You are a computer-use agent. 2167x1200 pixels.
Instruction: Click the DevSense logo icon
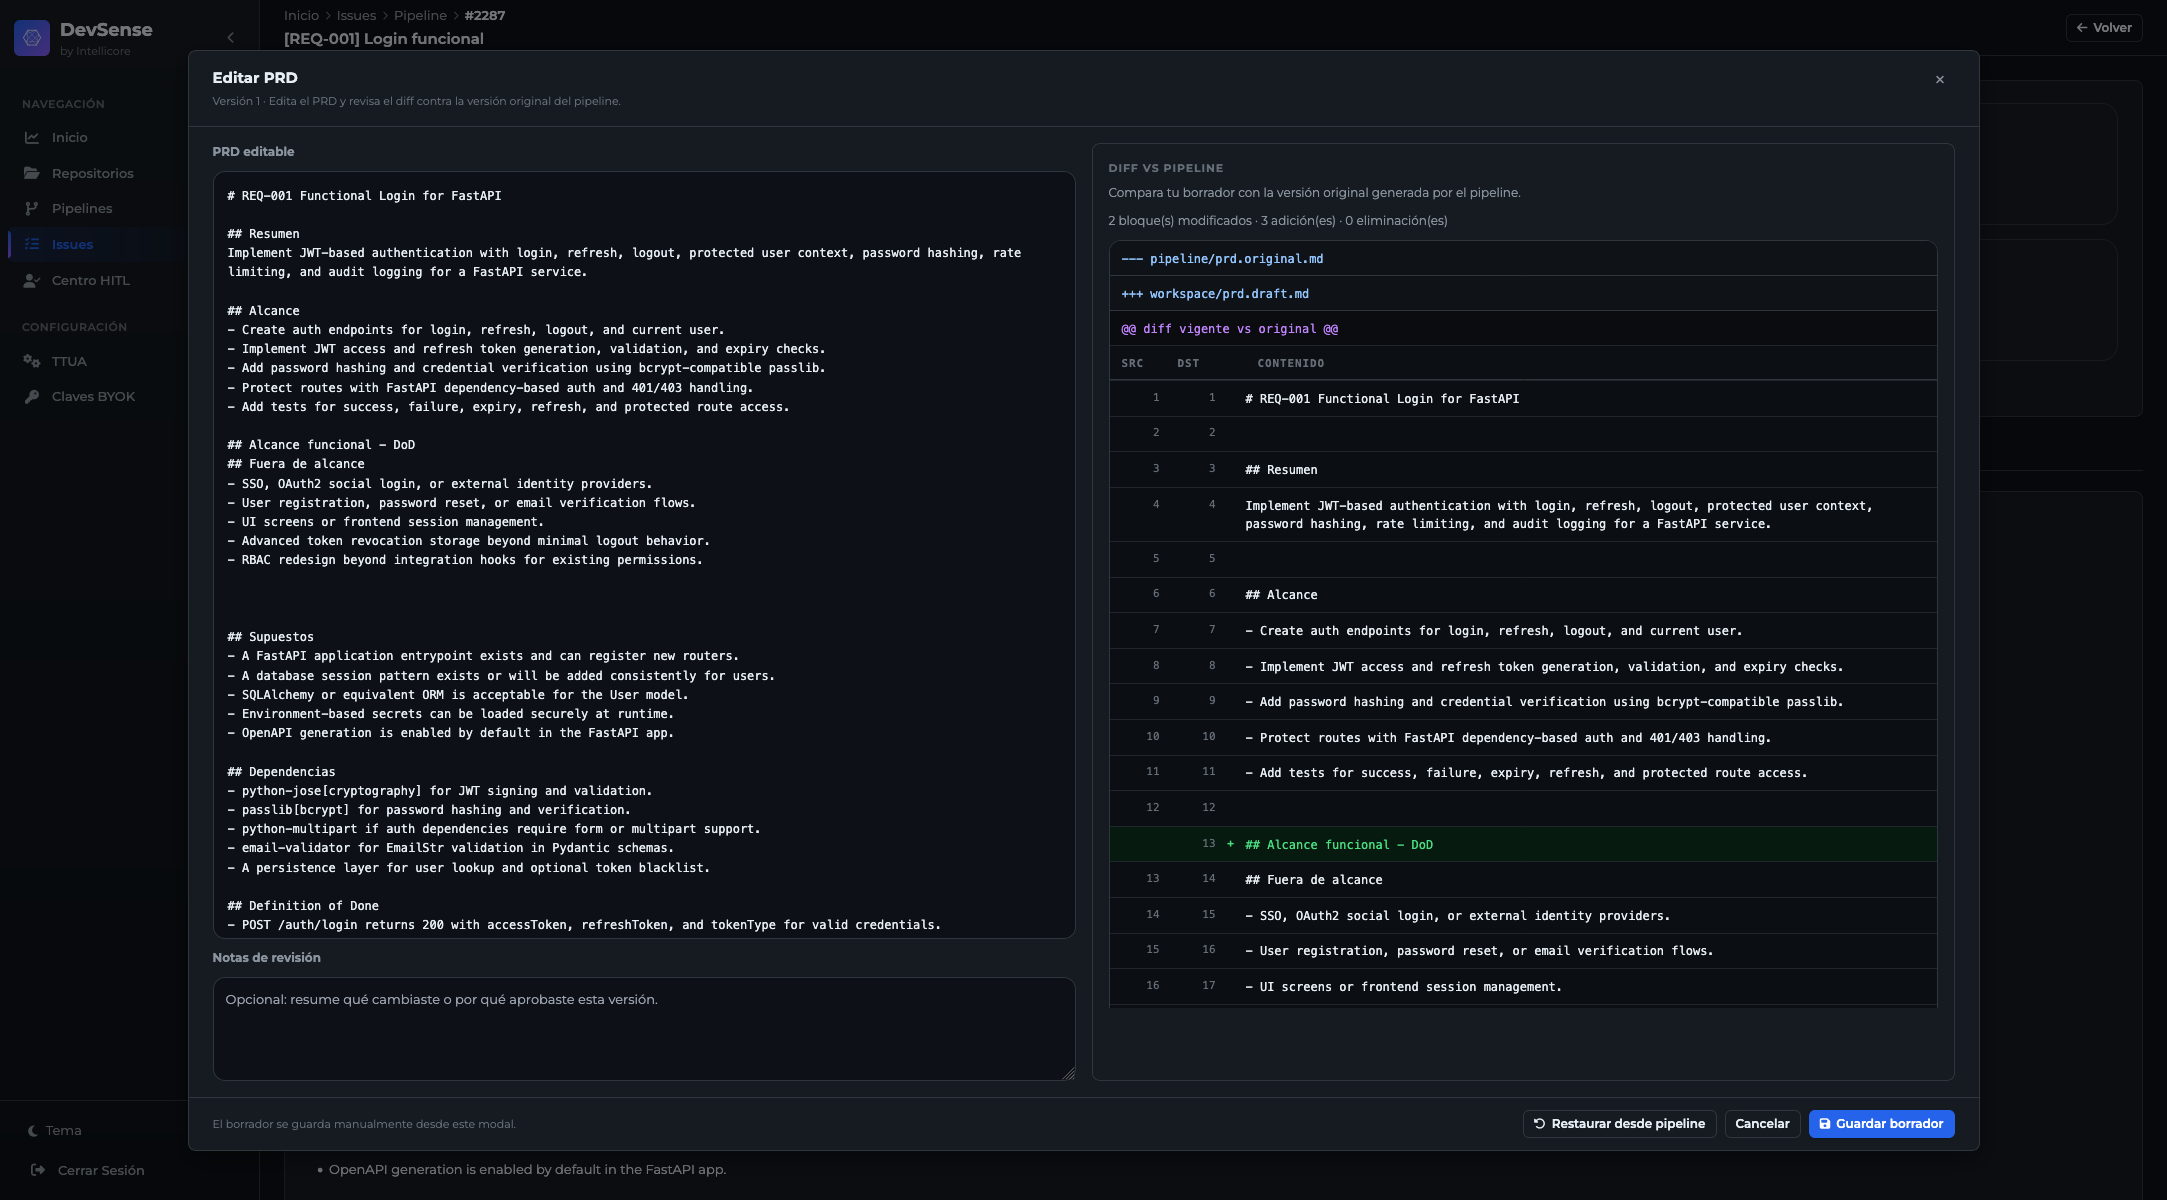[x=32, y=38]
